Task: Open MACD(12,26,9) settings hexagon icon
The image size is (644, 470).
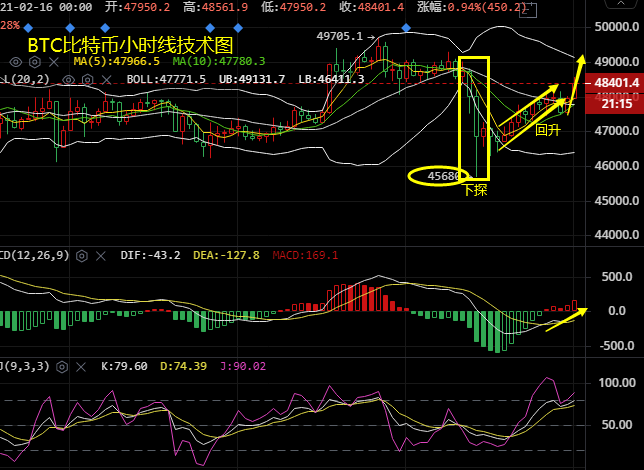Action: point(82,256)
